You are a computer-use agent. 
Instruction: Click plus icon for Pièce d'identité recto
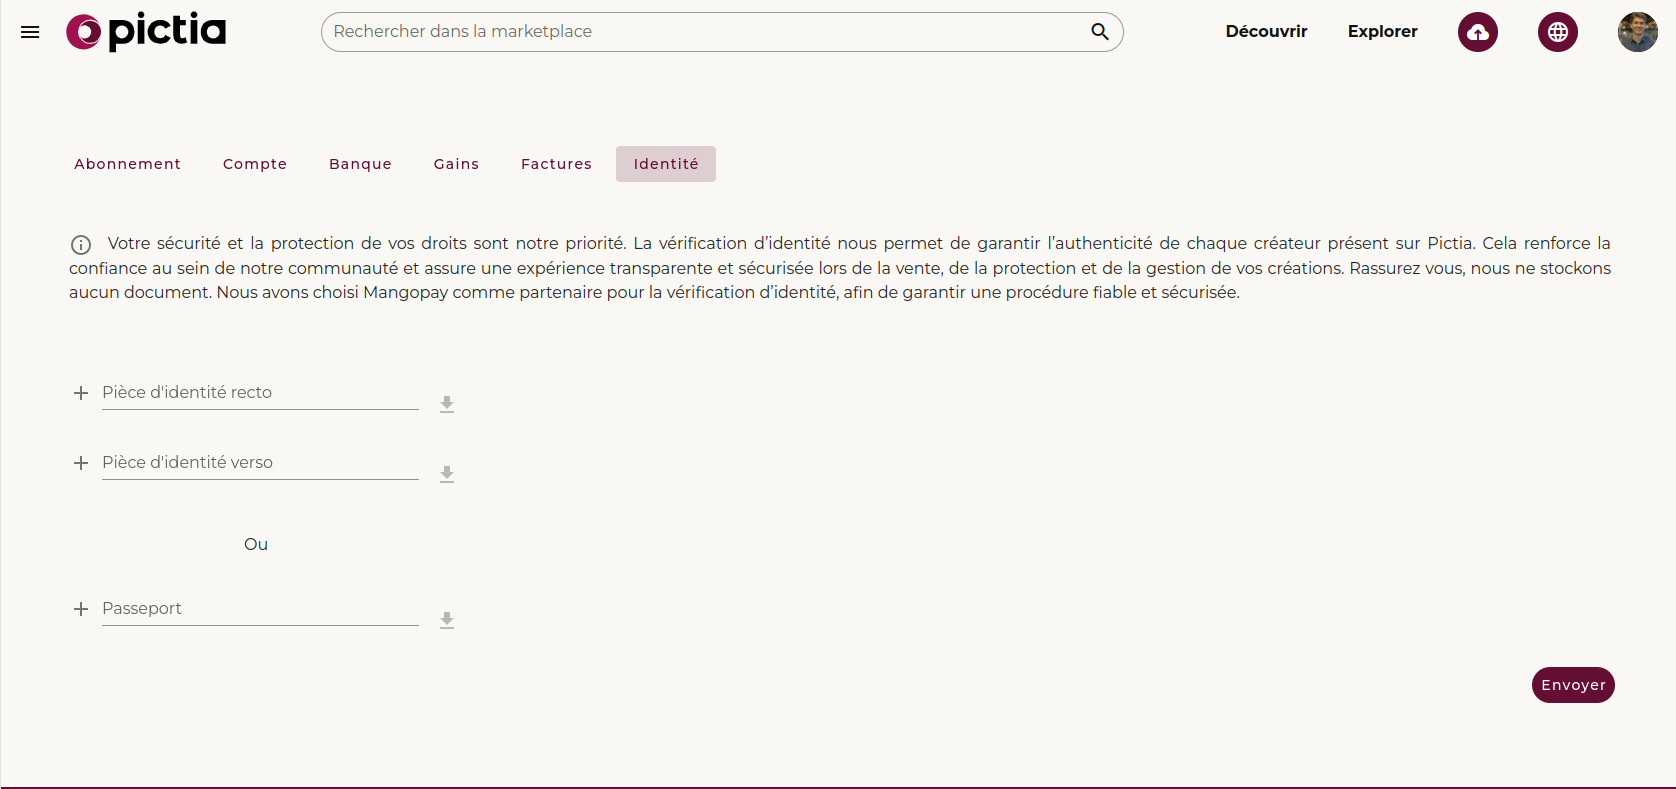tap(81, 393)
